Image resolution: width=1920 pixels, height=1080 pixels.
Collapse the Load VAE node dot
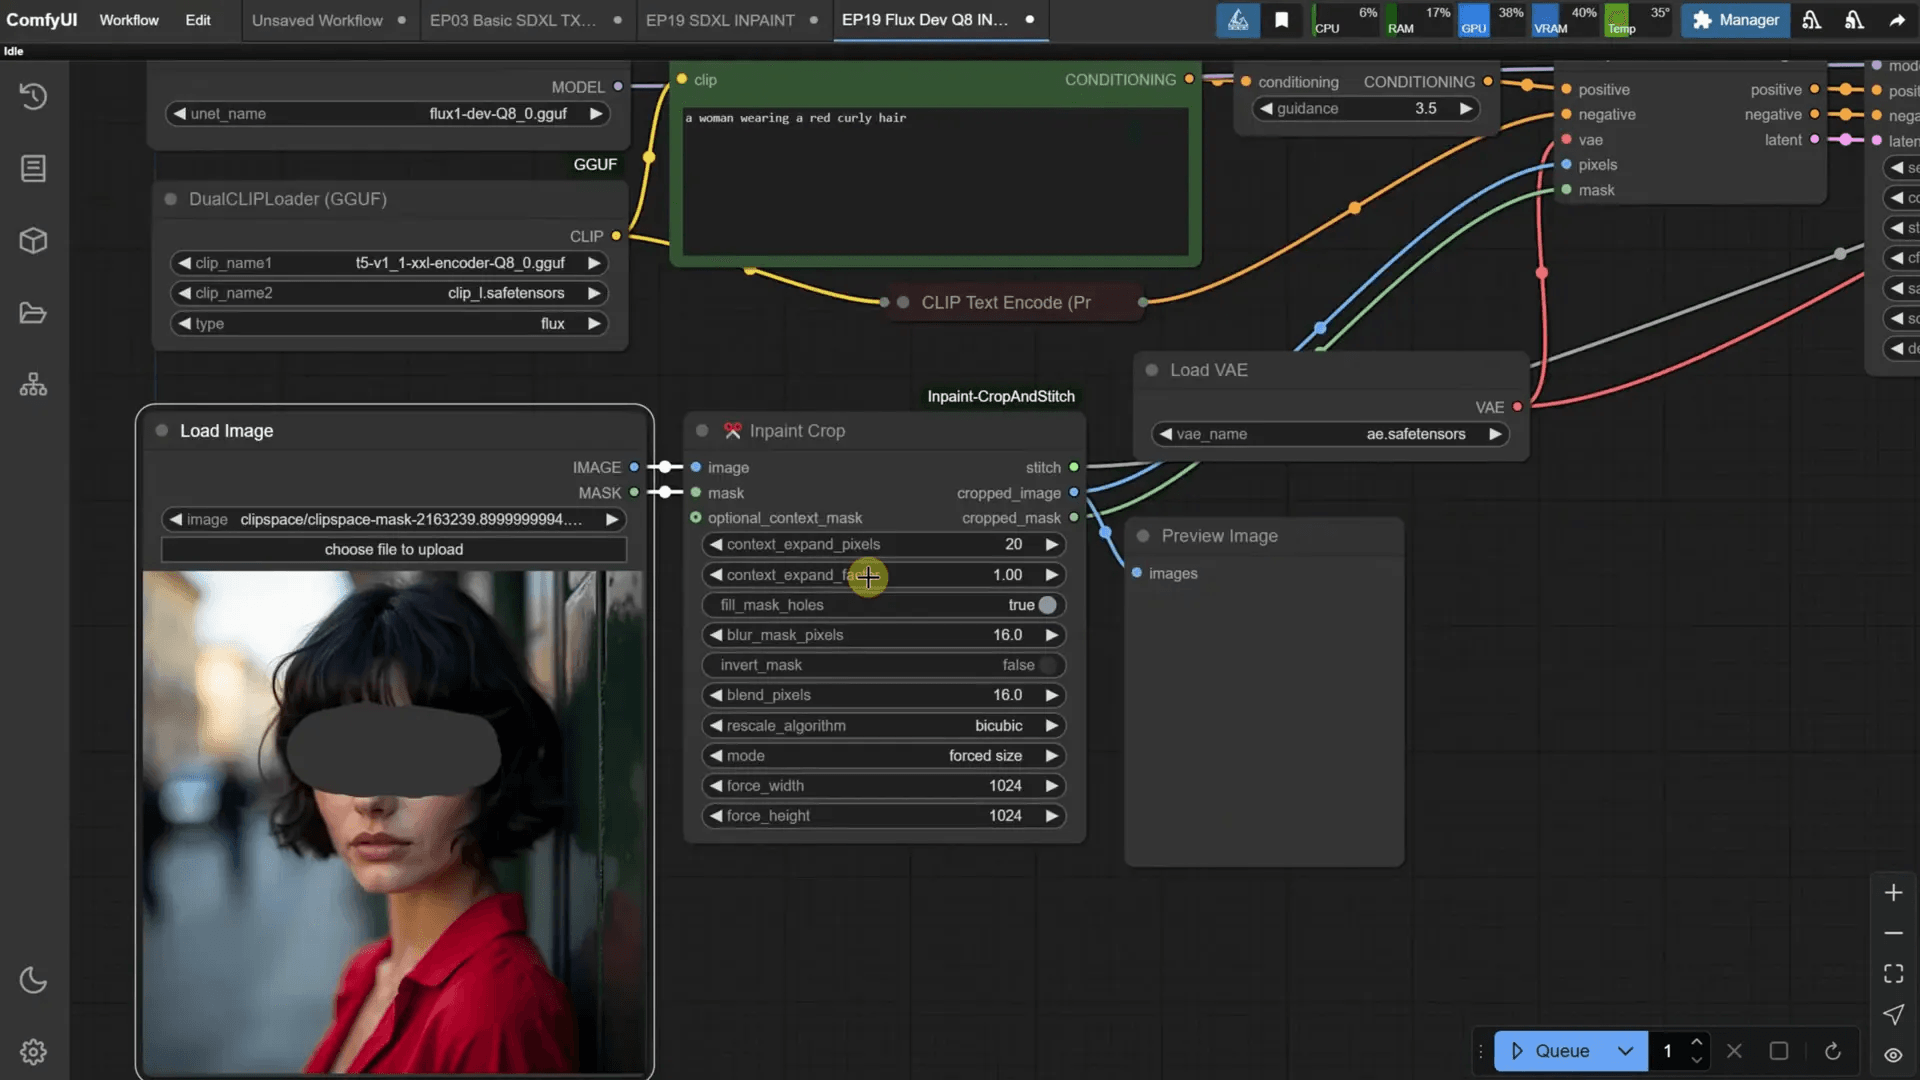pos(1152,370)
